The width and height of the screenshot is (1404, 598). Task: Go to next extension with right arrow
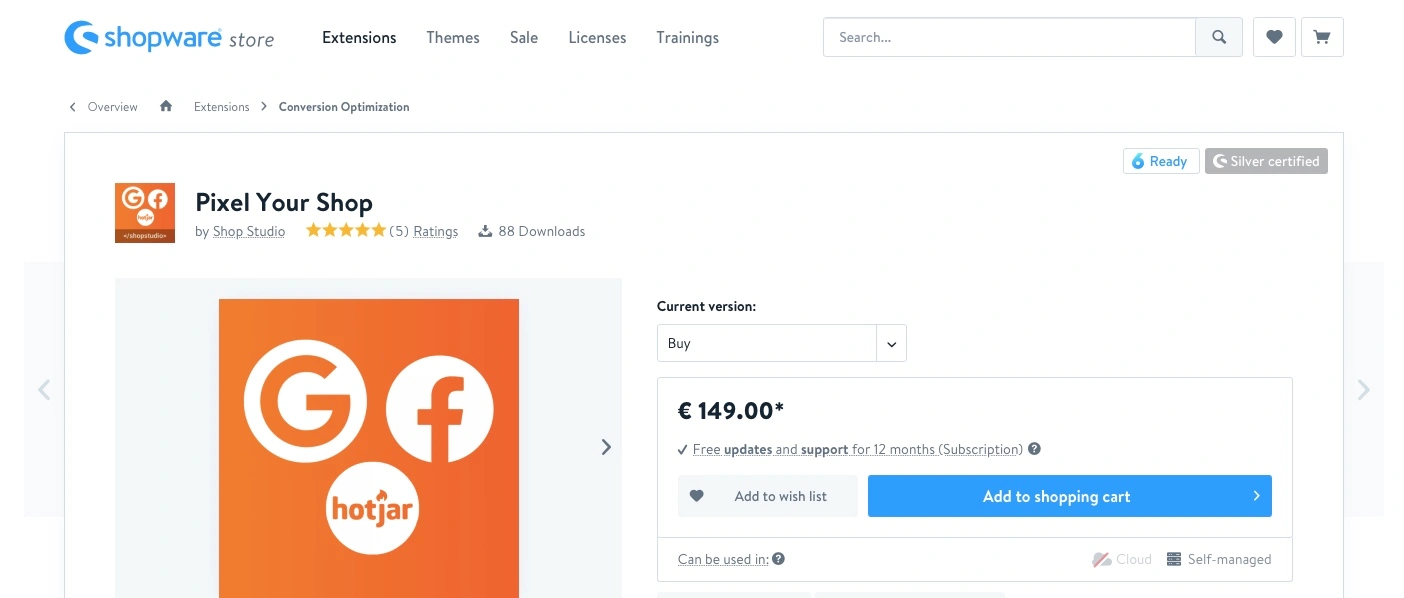tap(1363, 390)
